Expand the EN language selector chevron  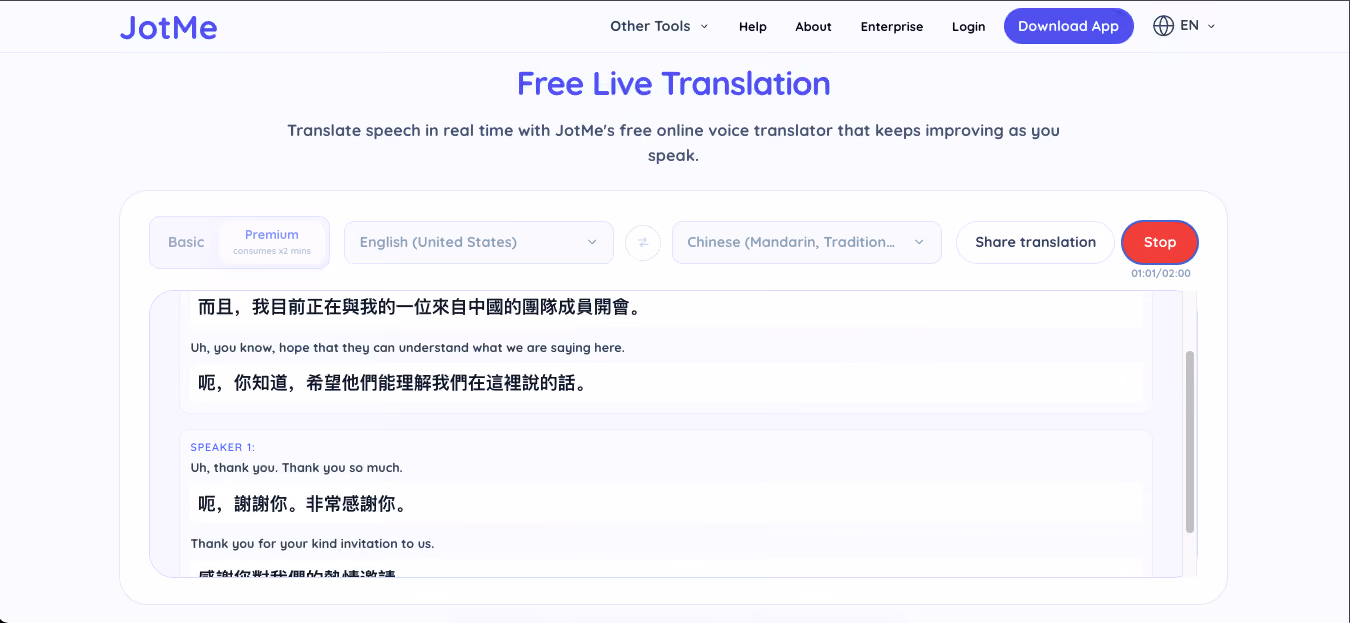[1211, 27]
